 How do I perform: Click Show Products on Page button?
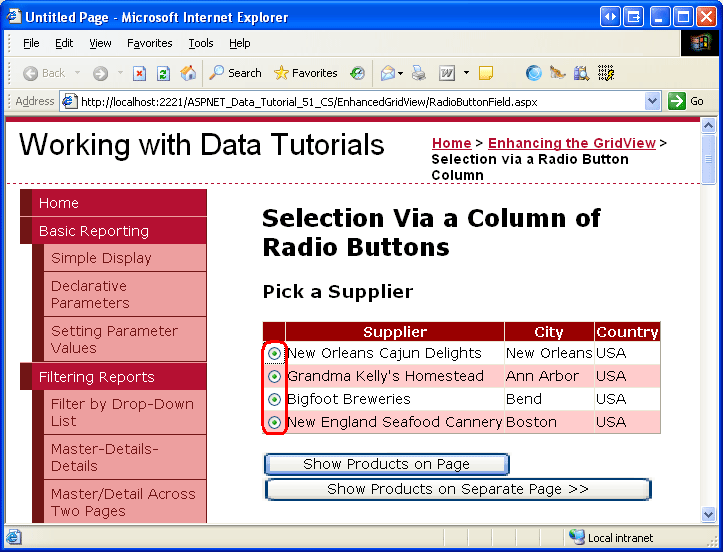point(387,464)
